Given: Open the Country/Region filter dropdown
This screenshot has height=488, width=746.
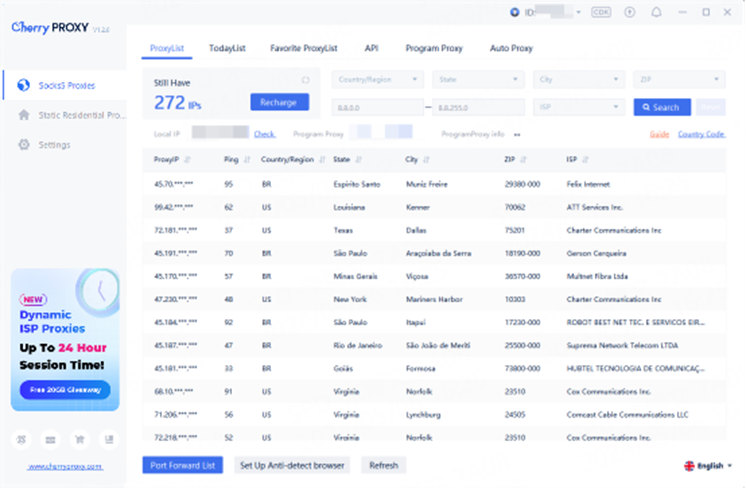Looking at the screenshot, I should point(378,79).
